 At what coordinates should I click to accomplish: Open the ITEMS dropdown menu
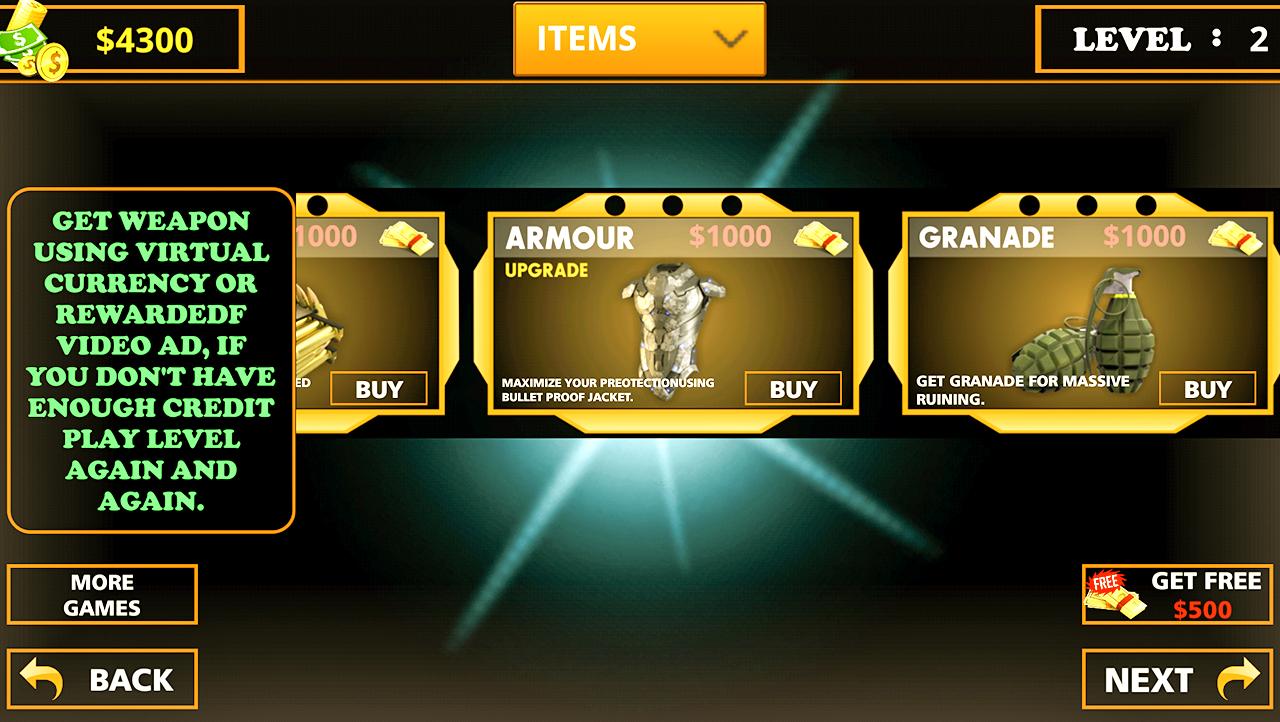(x=640, y=39)
